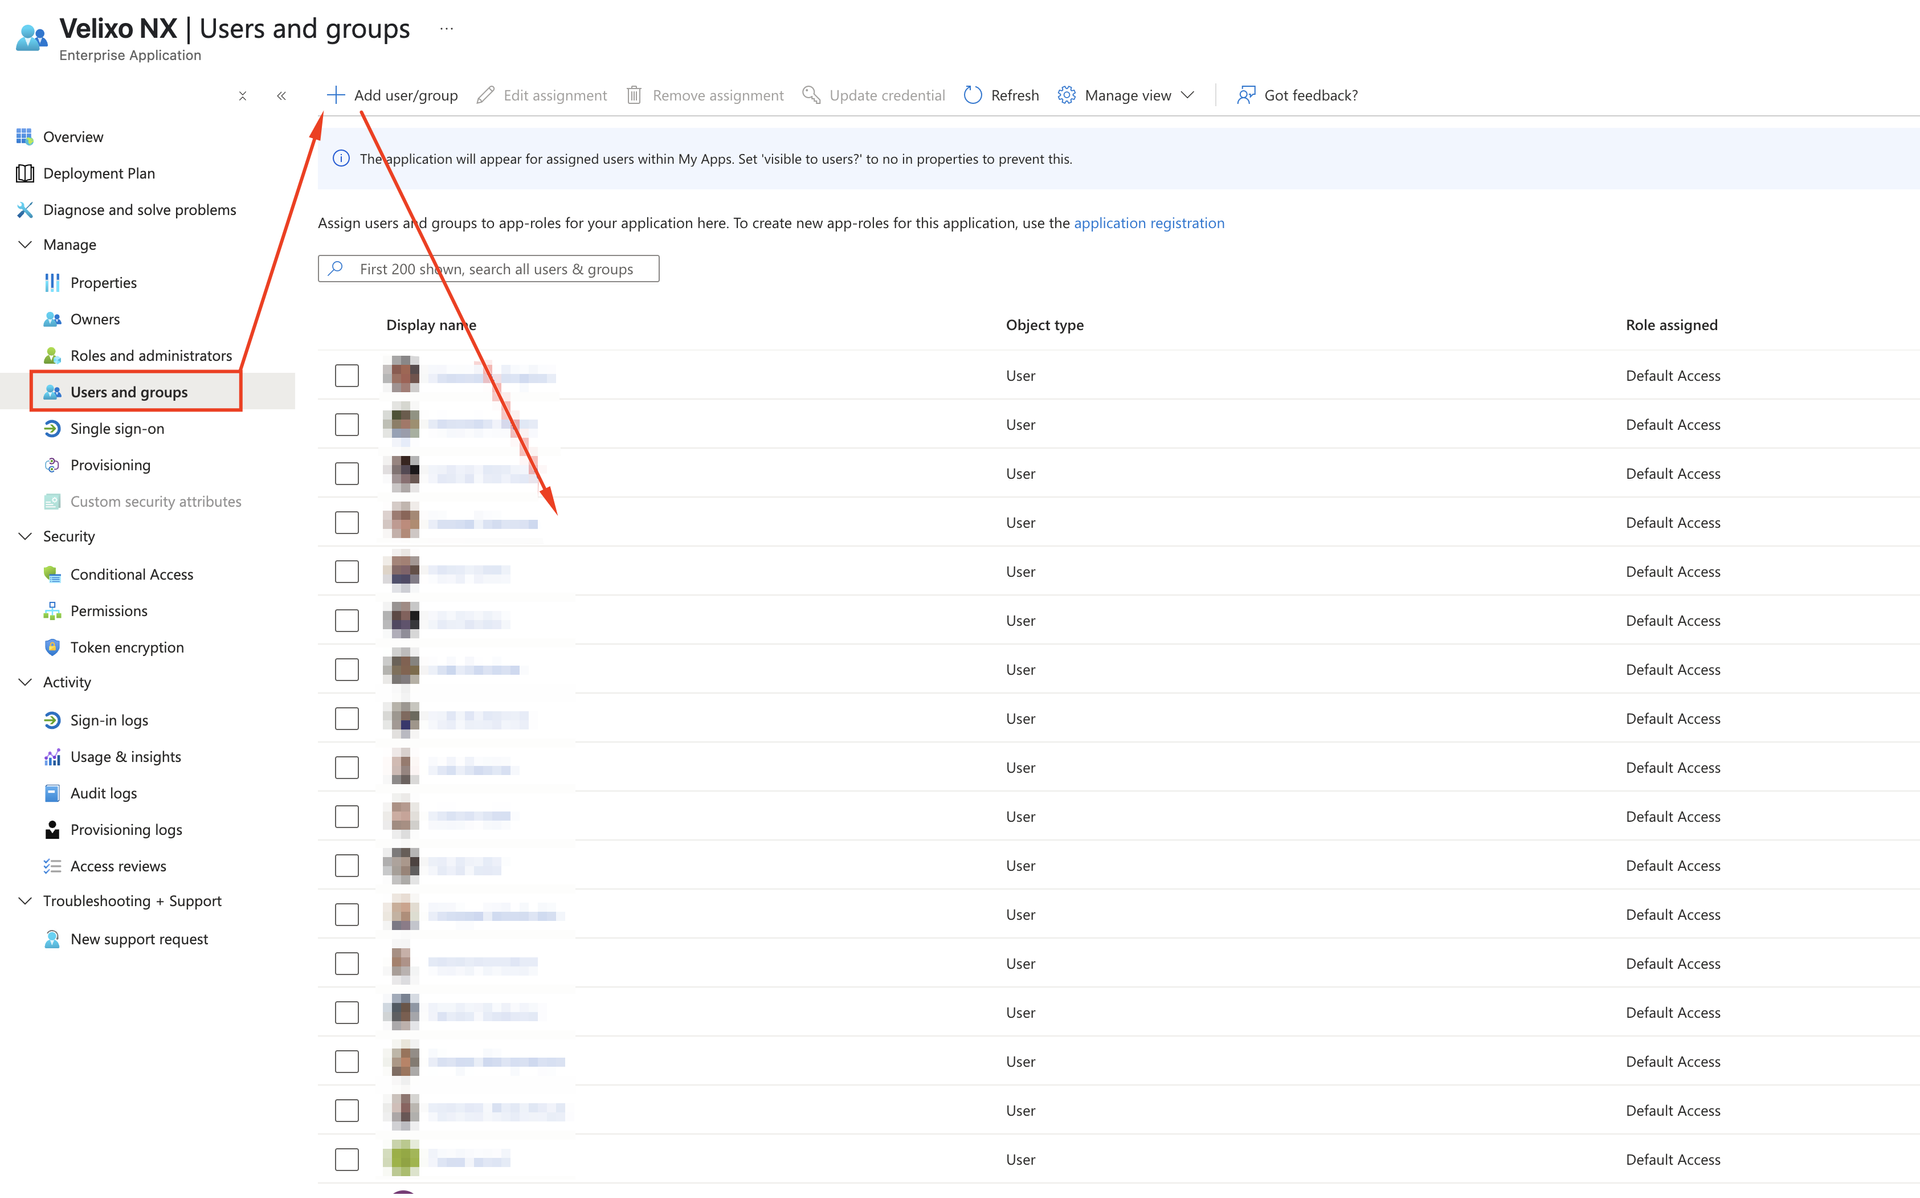This screenshot has width=1920, height=1198.
Task: Click the Add user/group plus icon
Action: click(x=336, y=95)
